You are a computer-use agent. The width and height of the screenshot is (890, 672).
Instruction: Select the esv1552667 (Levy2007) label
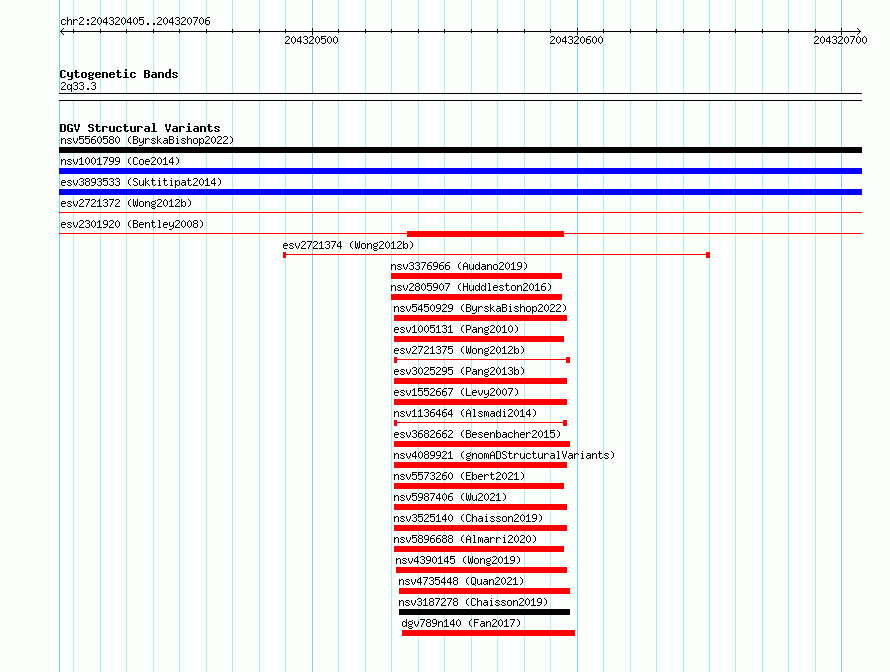[456, 392]
